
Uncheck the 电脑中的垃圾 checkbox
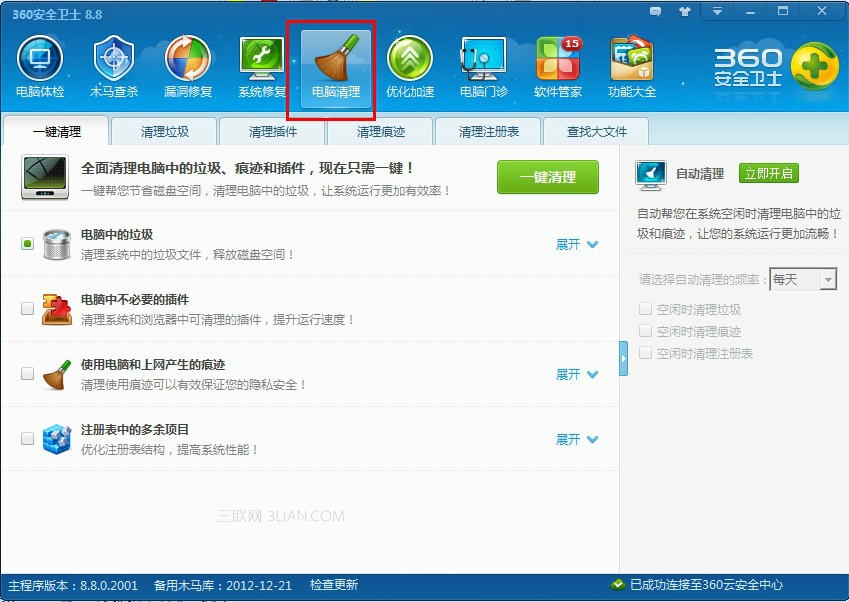point(27,244)
